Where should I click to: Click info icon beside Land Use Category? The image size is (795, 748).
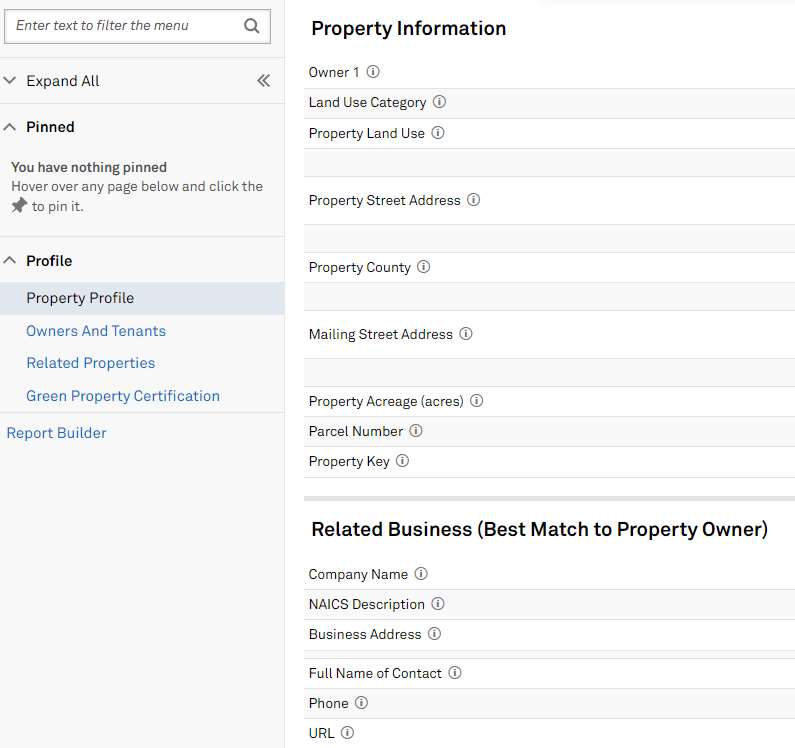click(439, 102)
